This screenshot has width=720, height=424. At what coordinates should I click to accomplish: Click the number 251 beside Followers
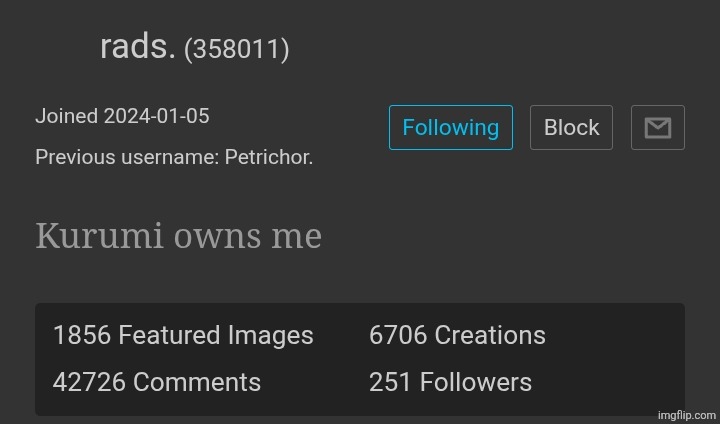(391, 382)
